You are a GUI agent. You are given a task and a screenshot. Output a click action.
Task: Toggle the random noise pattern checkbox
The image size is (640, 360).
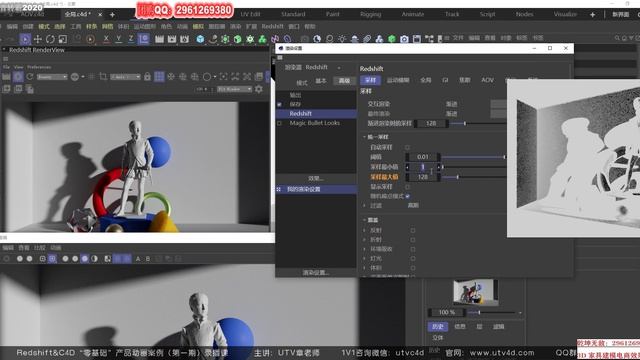point(407,196)
